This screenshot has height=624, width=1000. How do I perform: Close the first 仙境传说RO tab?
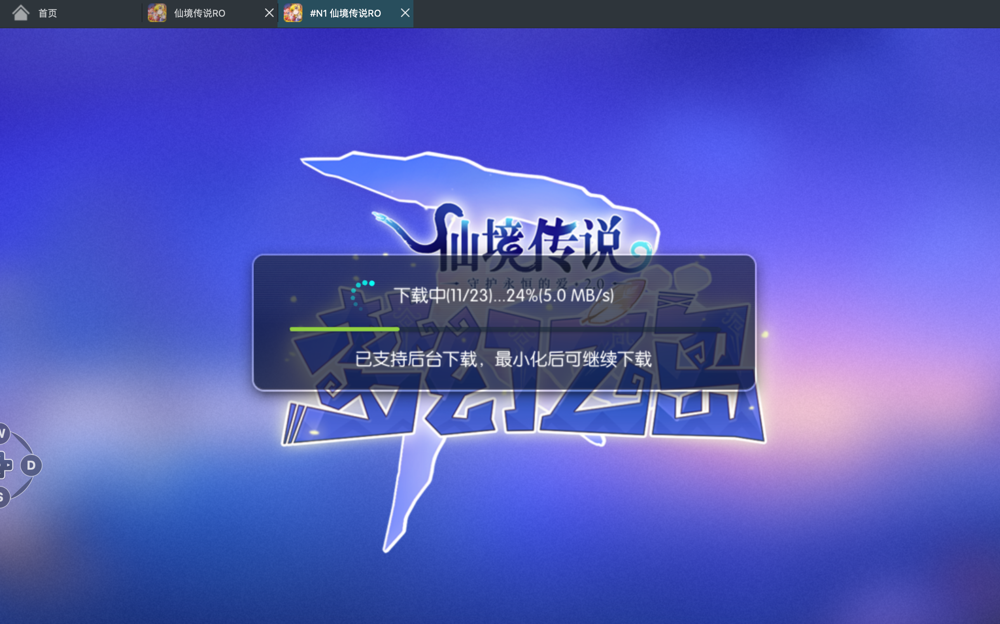coord(269,13)
